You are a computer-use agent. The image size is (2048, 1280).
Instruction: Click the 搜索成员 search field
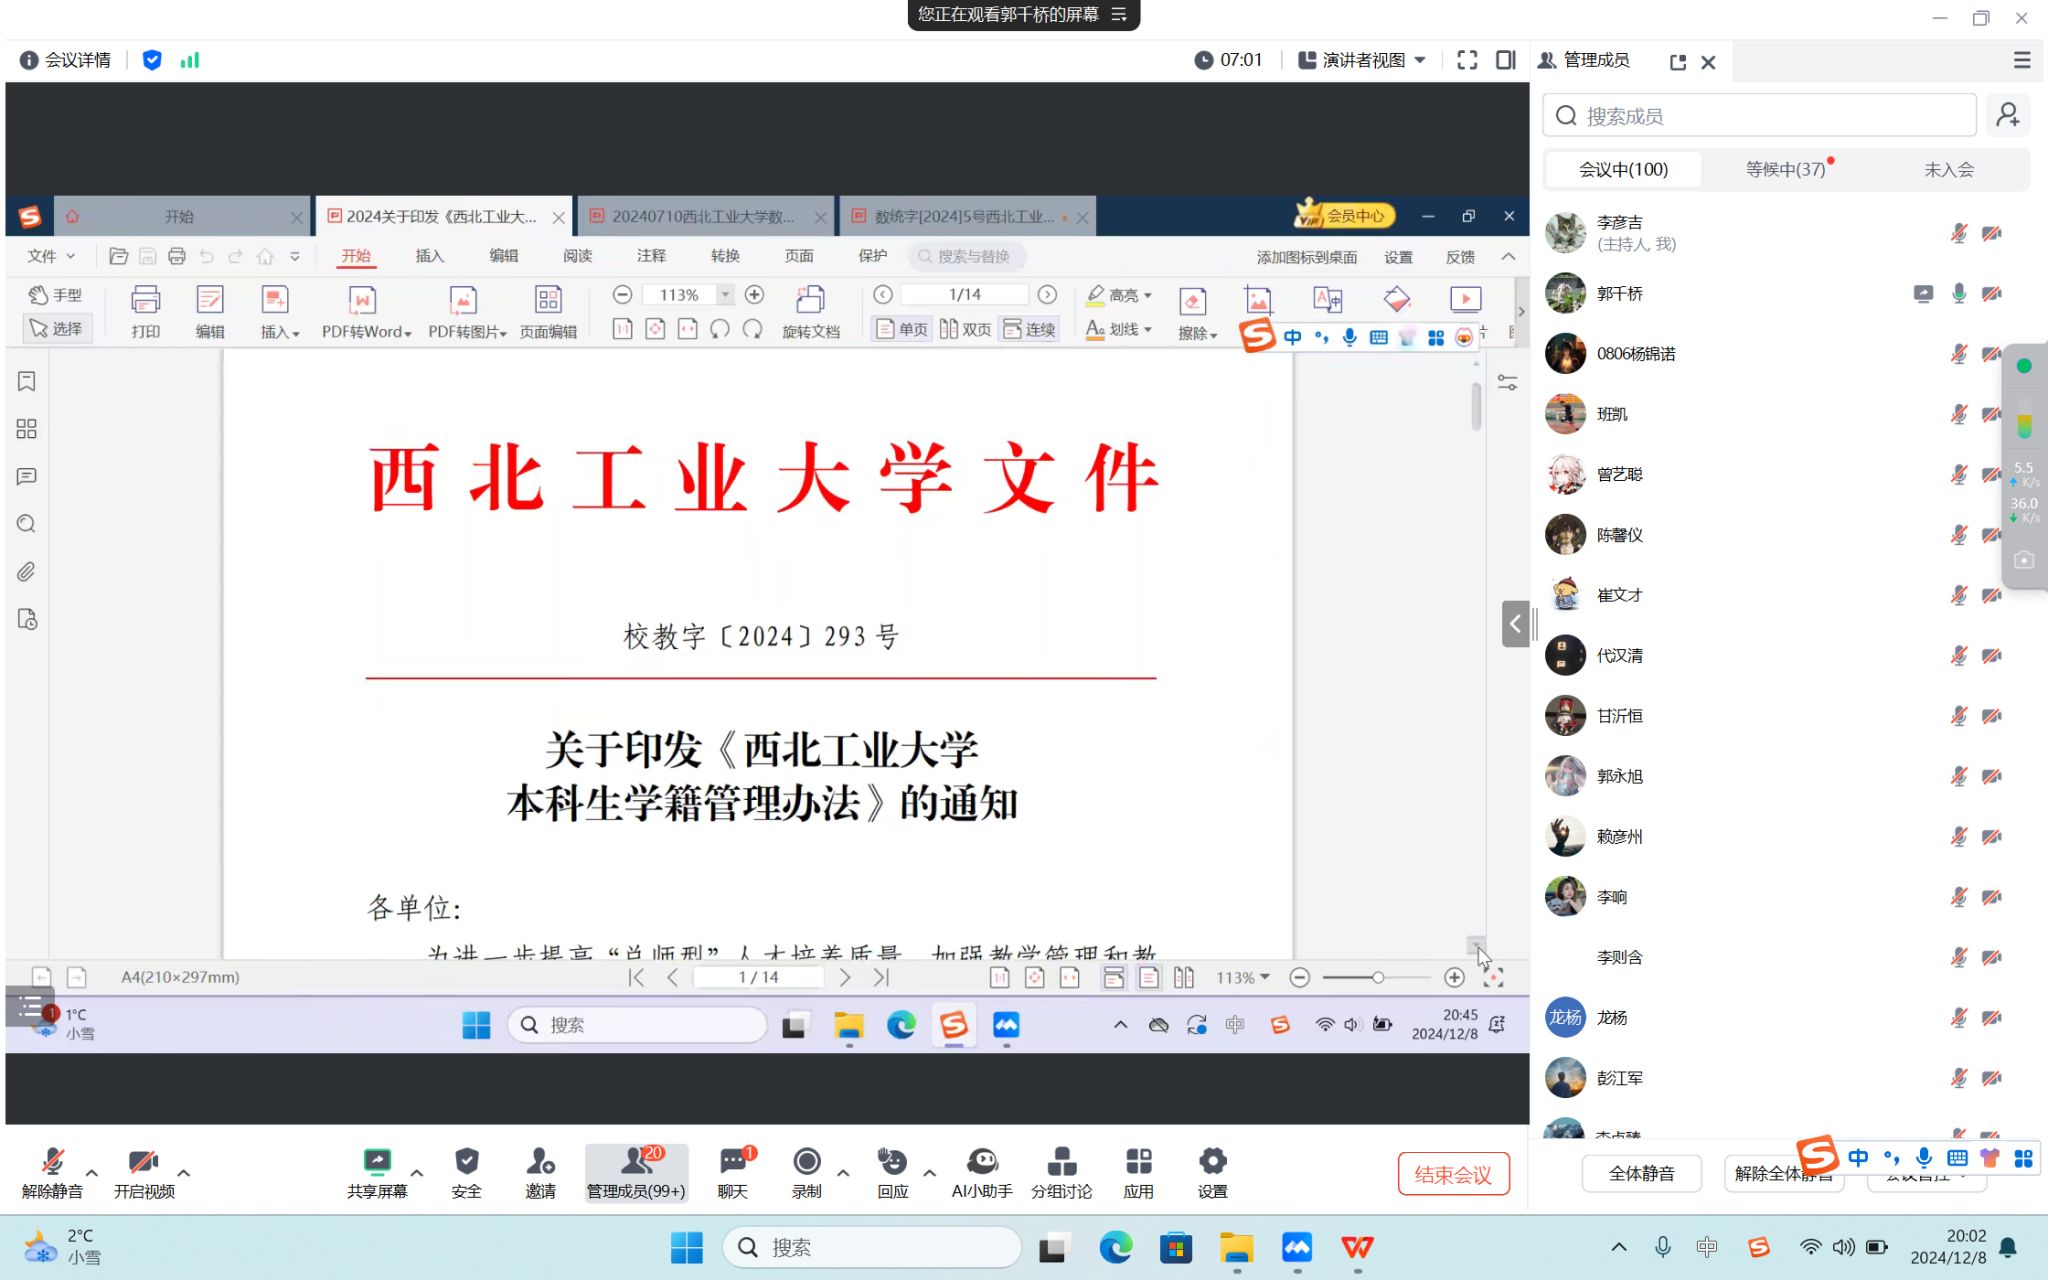click(x=1760, y=116)
